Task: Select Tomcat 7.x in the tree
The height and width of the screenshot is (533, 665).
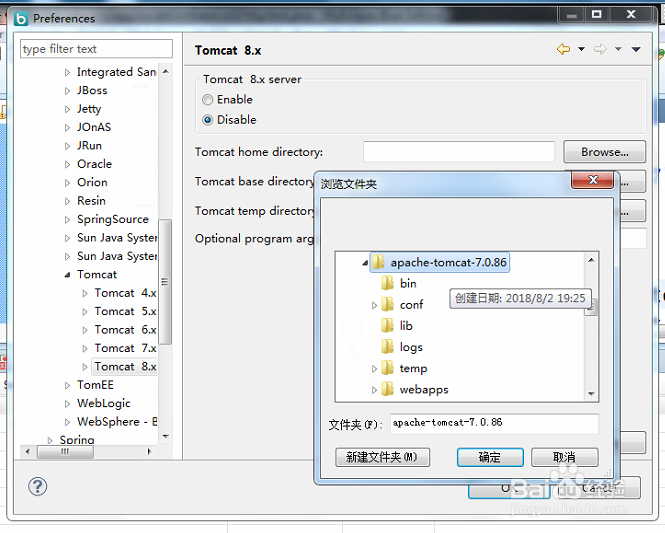Action: pyautogui.click(x=126, y=348)
